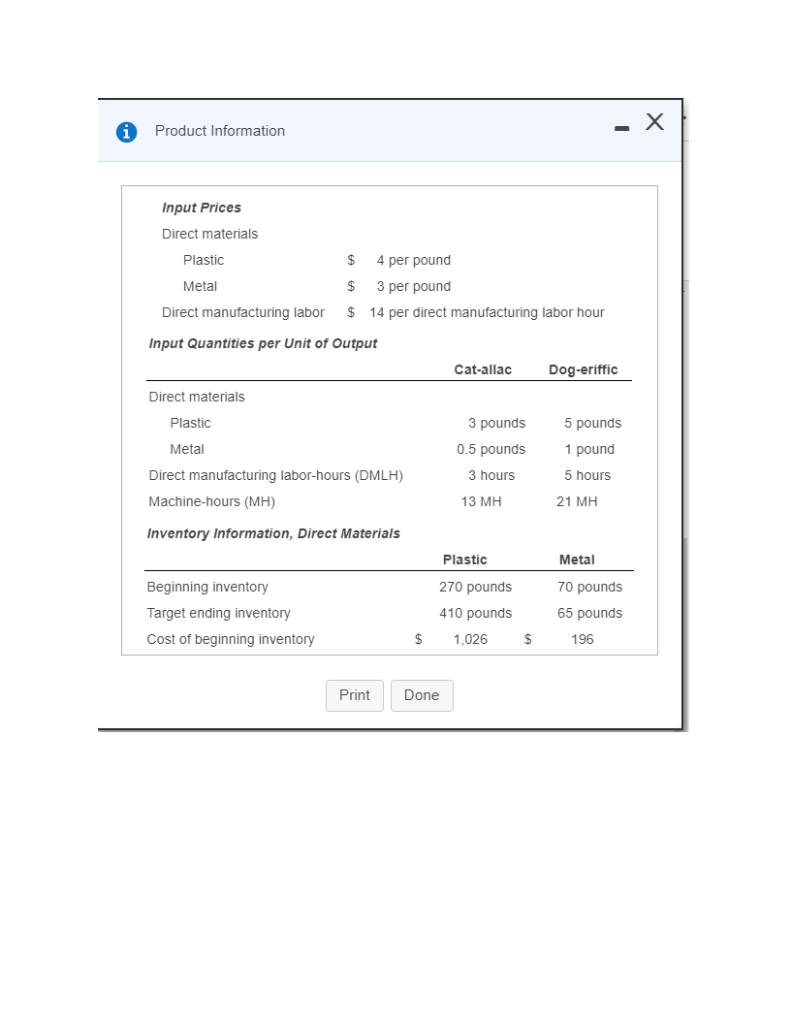Click 'Plastic' inventory column header
The height and width of the screenshot is (1024, 791).
tap(465, 560)
